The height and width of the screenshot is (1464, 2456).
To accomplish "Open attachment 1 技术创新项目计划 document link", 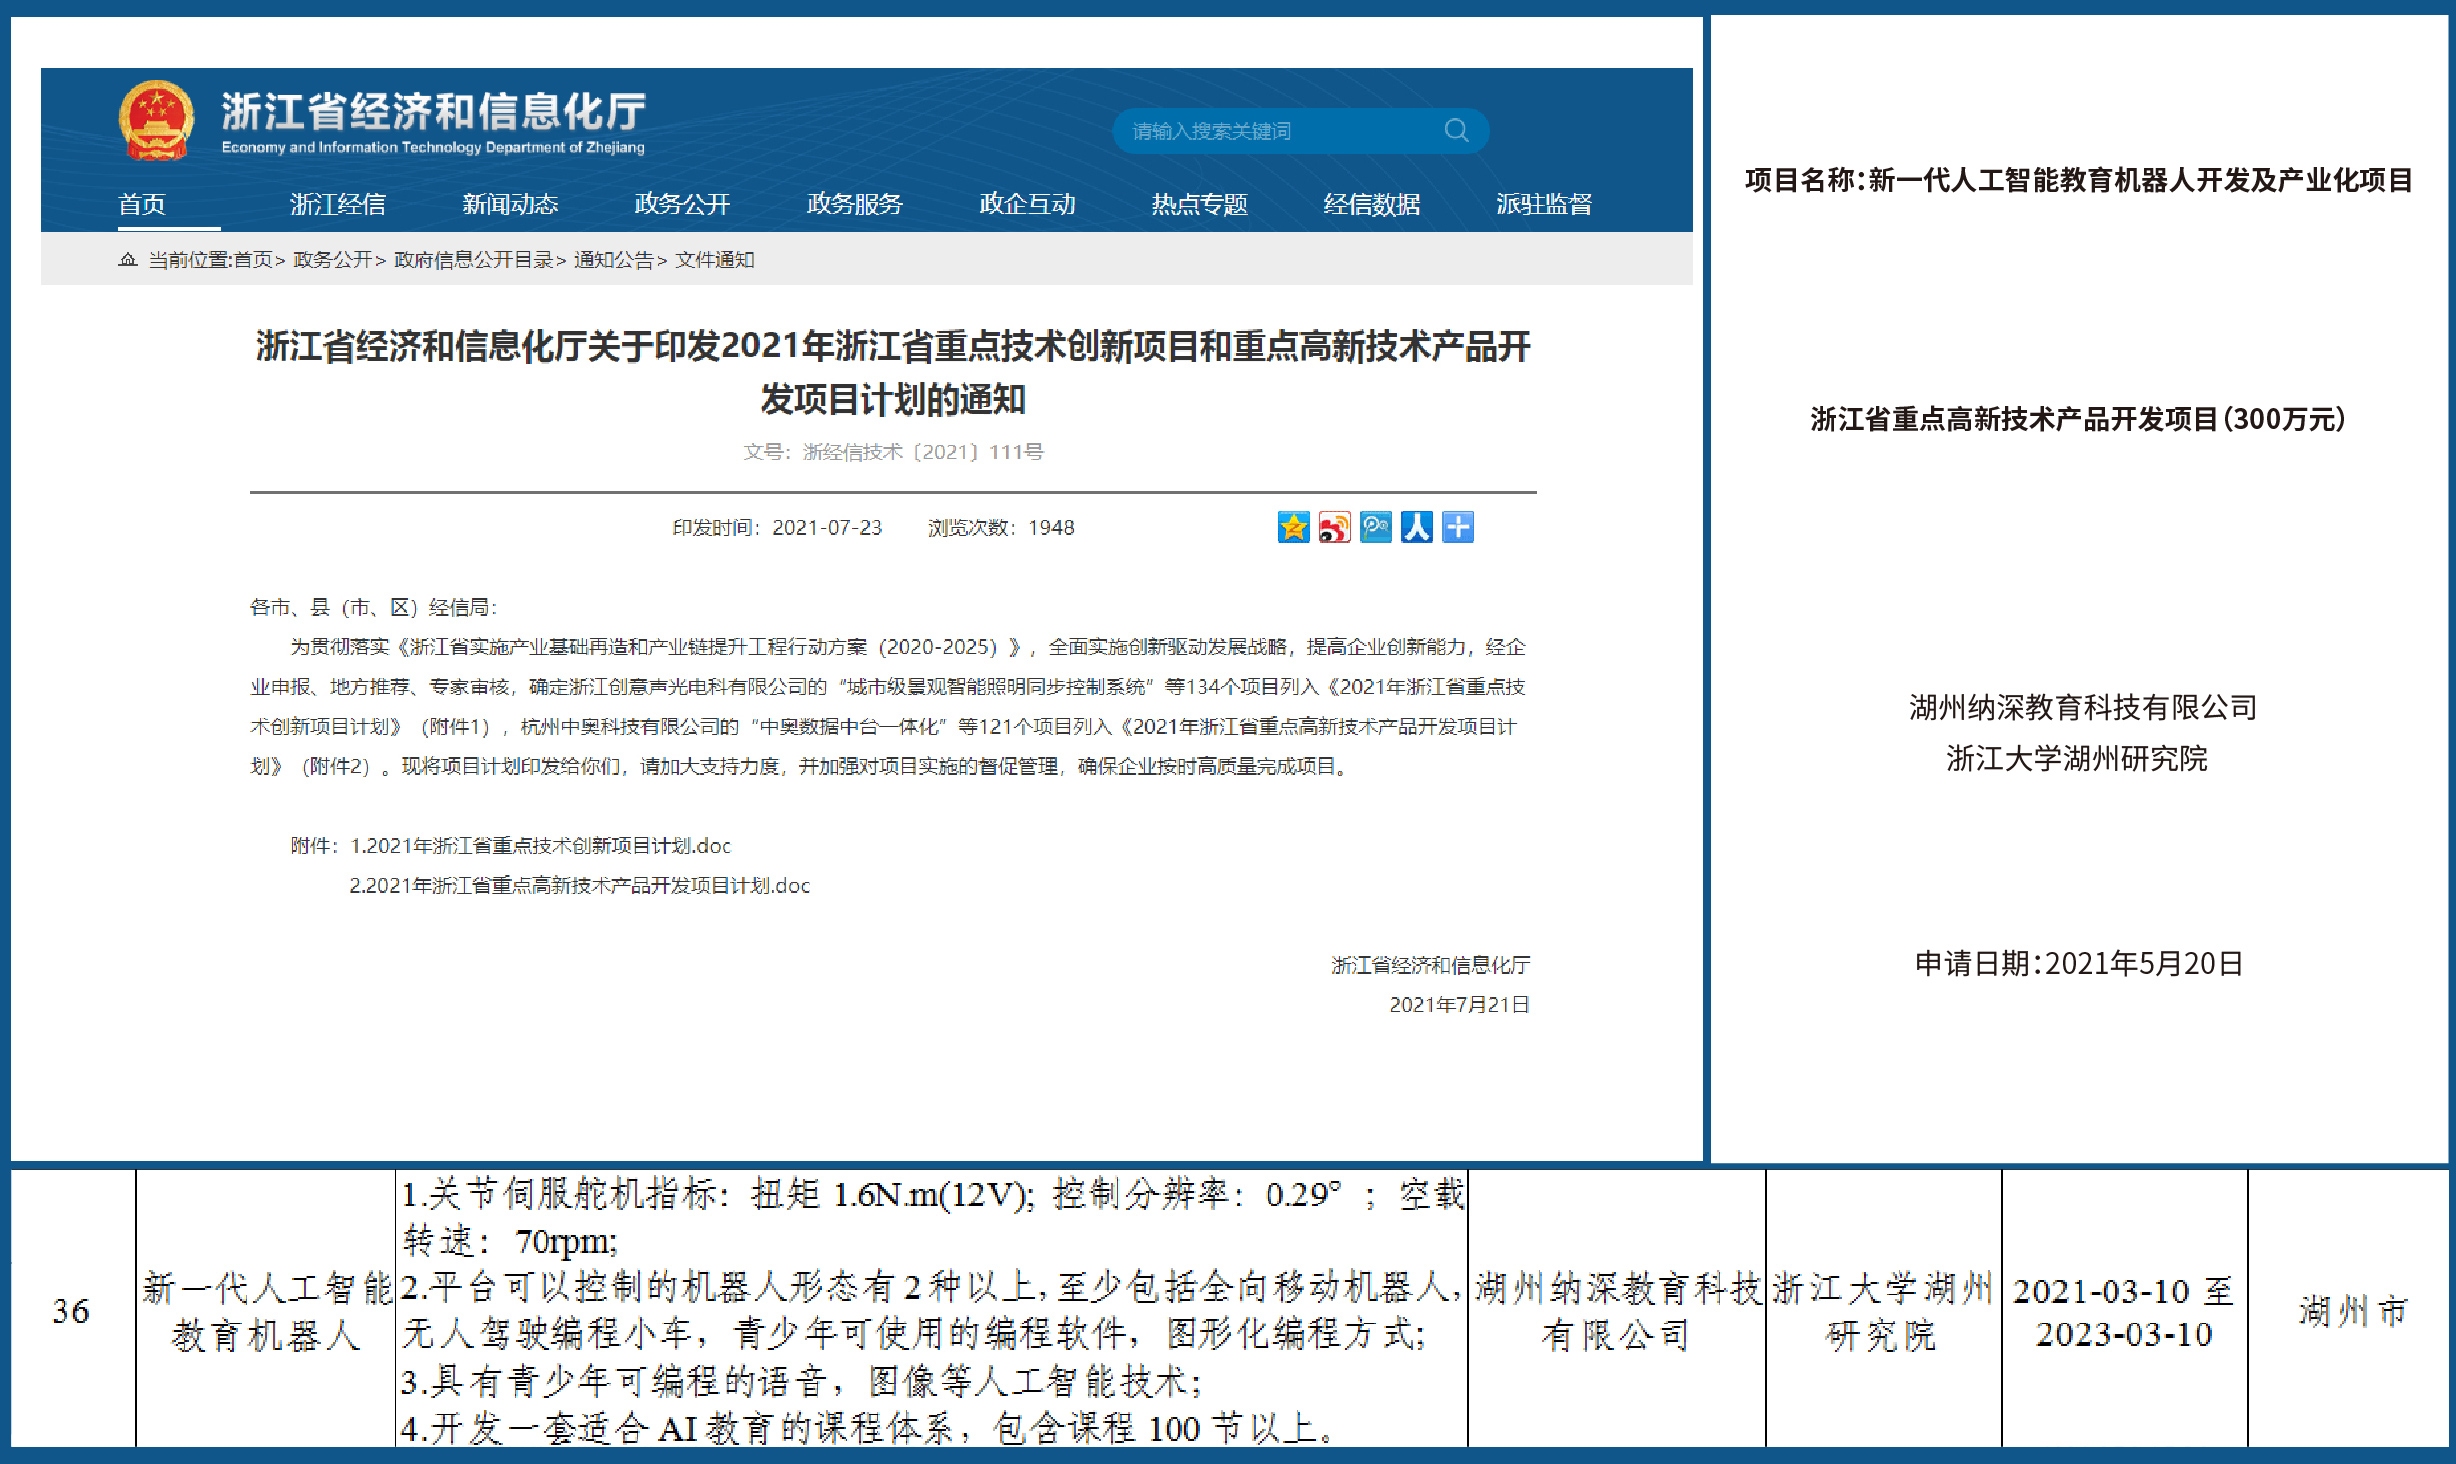I will pyautogui.click(x=540, y=845).
